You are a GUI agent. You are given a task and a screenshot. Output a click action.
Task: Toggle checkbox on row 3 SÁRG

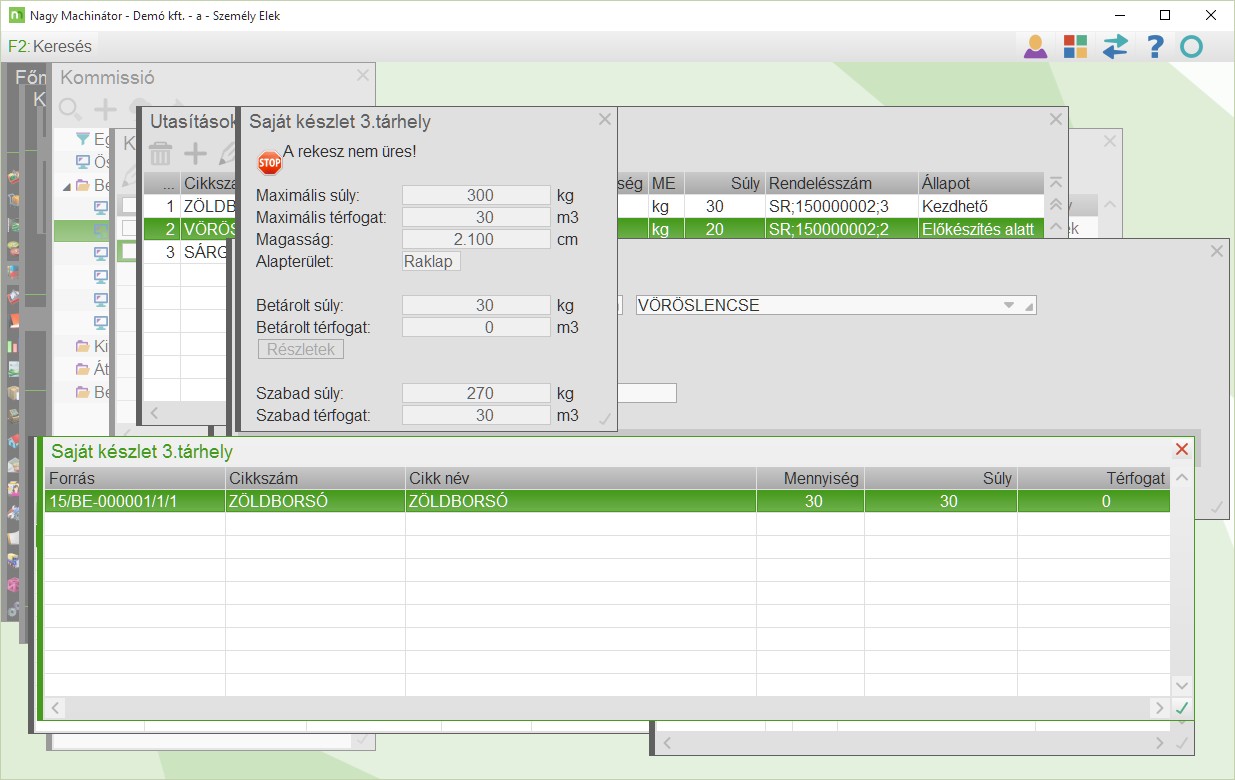click(129, 252)
